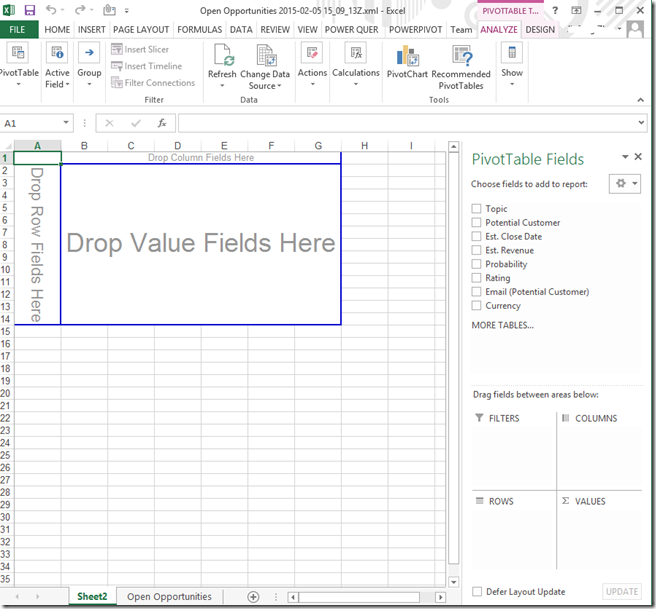Image resolution: width=656 pixels, height=609 pixels.
Task: Click the Save icon in quick access toolbar
Action: (30, 10)
